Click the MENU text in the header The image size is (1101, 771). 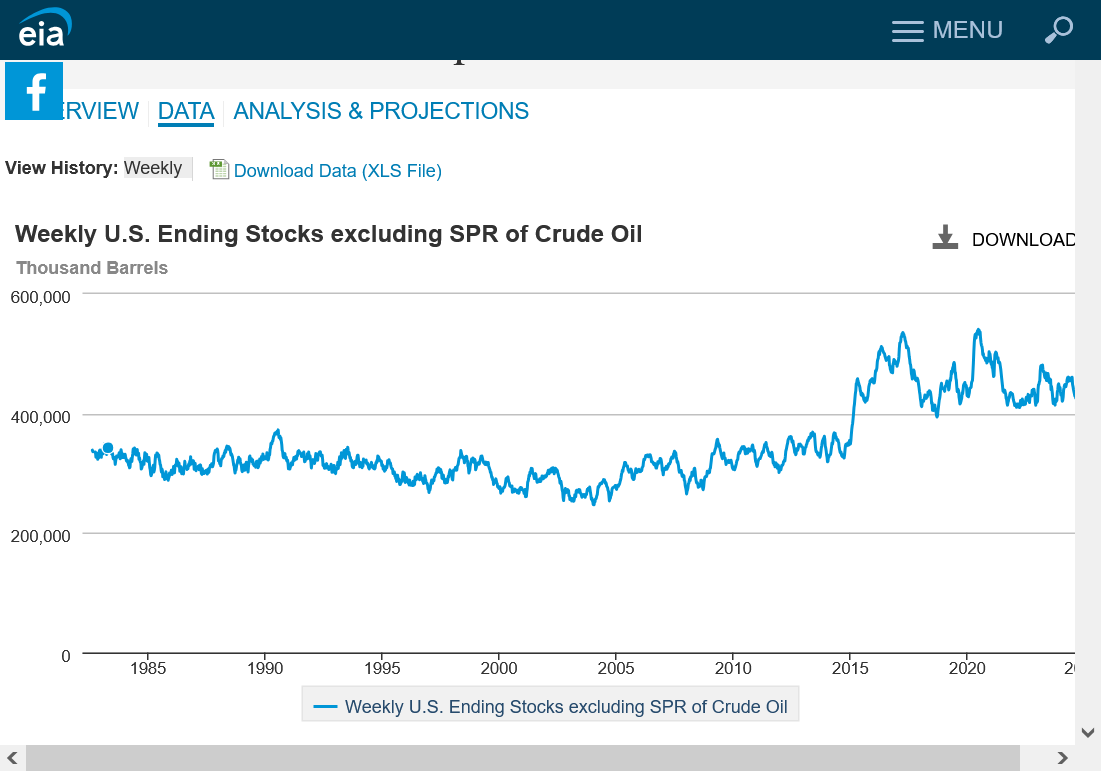tap(967, 30)
